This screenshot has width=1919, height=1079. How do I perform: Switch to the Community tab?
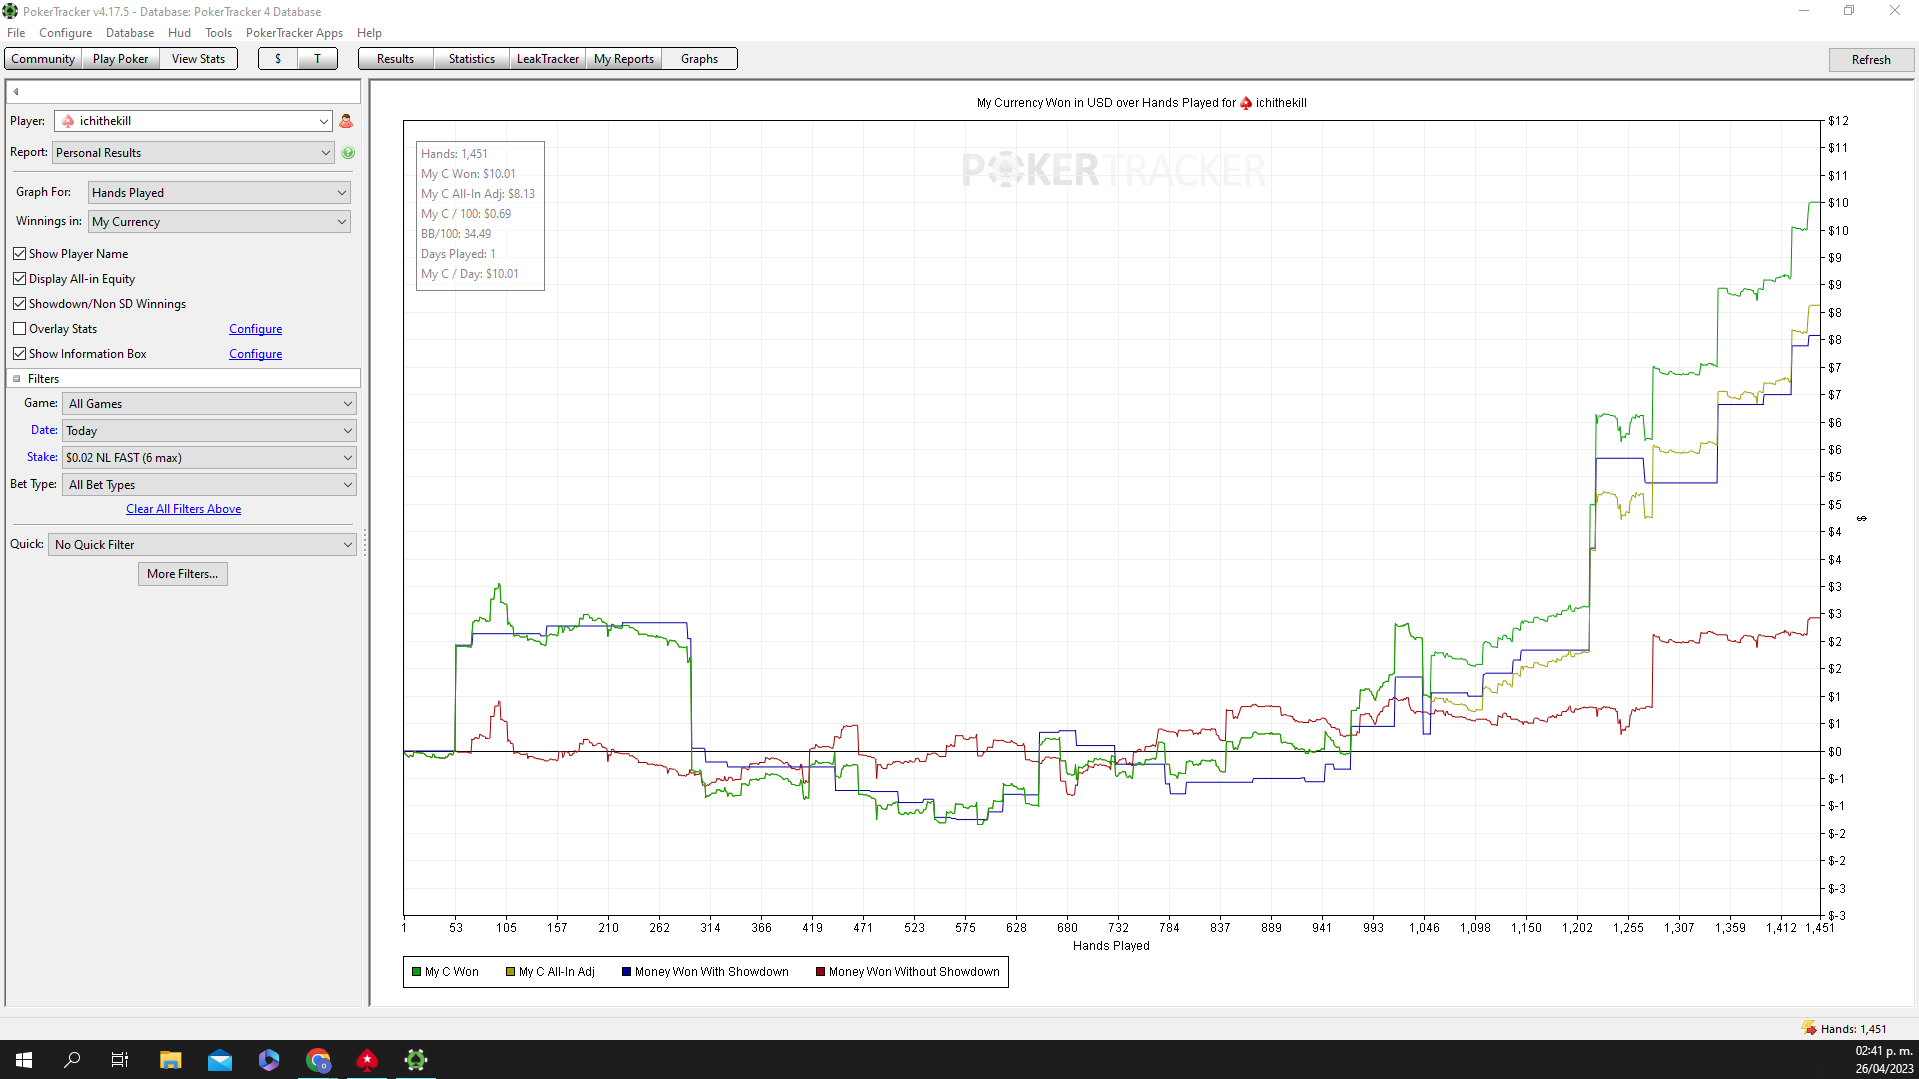click(43, 59)
